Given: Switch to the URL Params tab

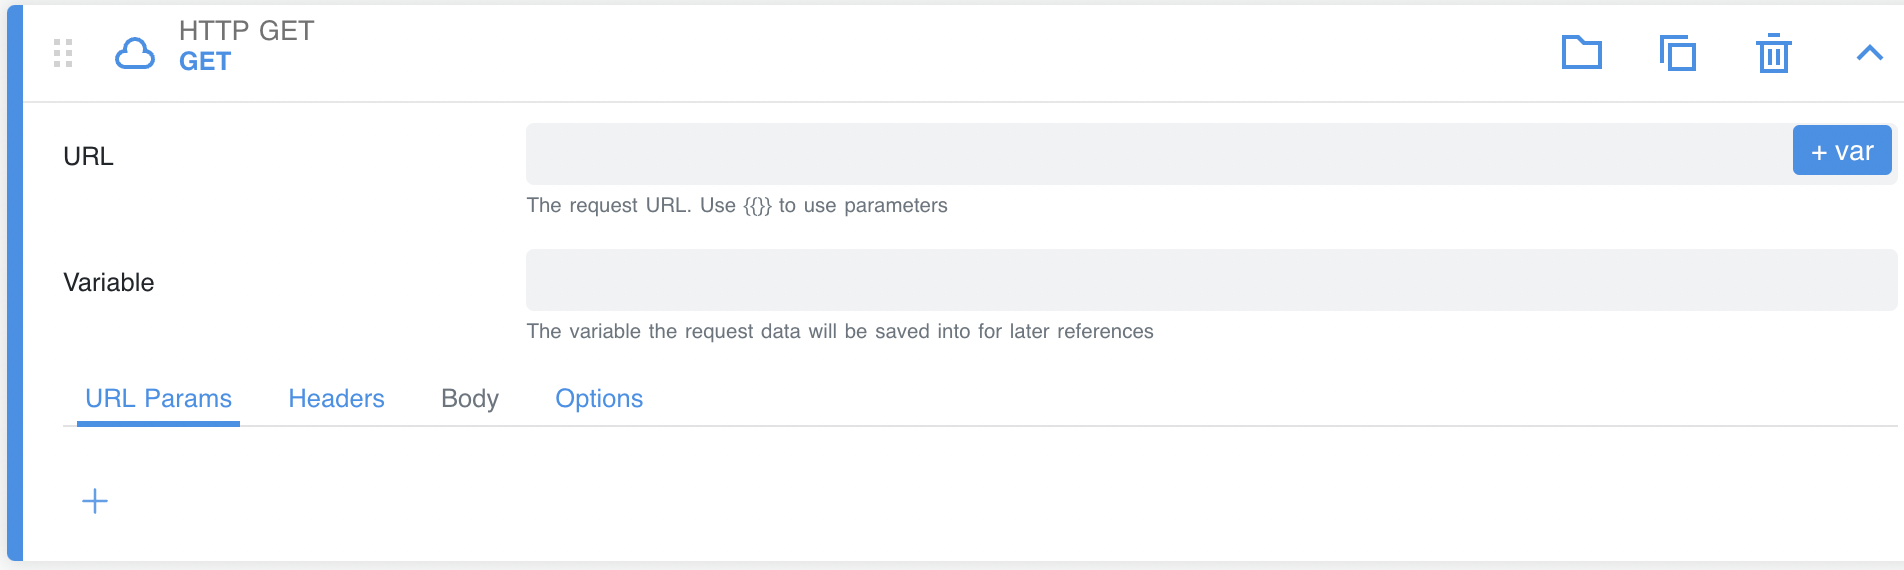Looking at the screenshot, I should [158, 399].
